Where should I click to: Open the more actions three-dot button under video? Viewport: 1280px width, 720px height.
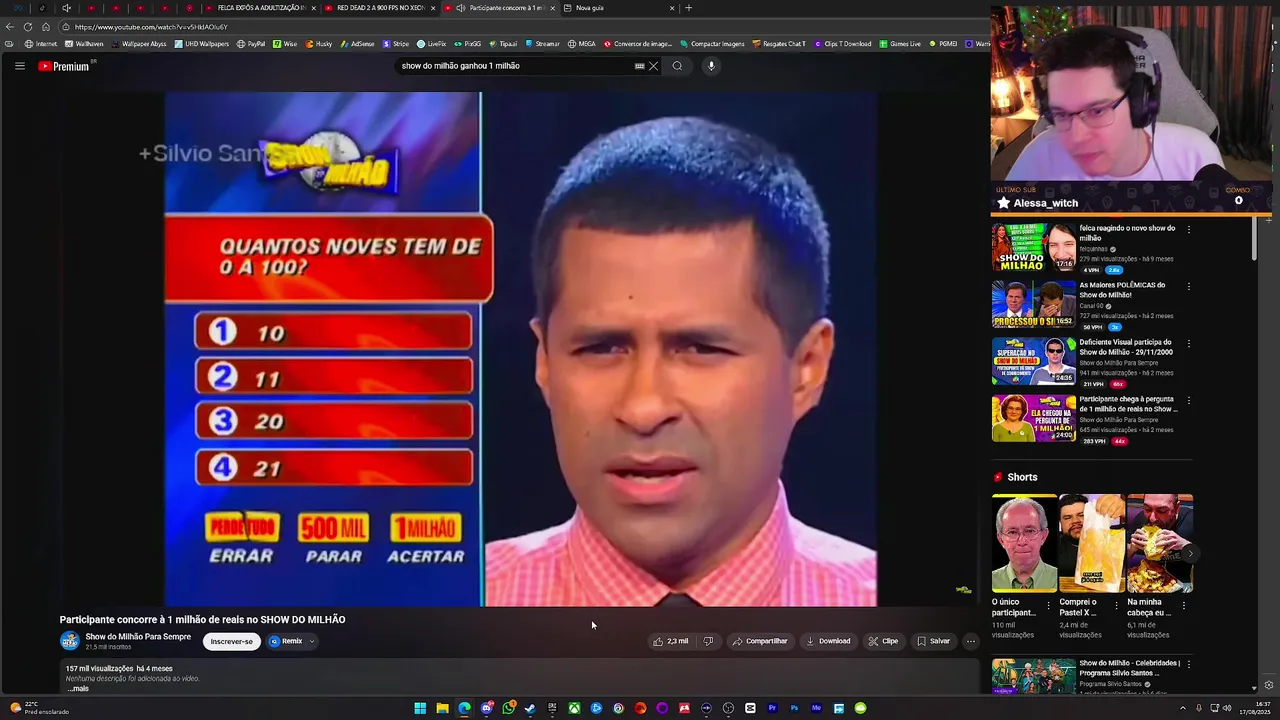(x=970, y=641)
